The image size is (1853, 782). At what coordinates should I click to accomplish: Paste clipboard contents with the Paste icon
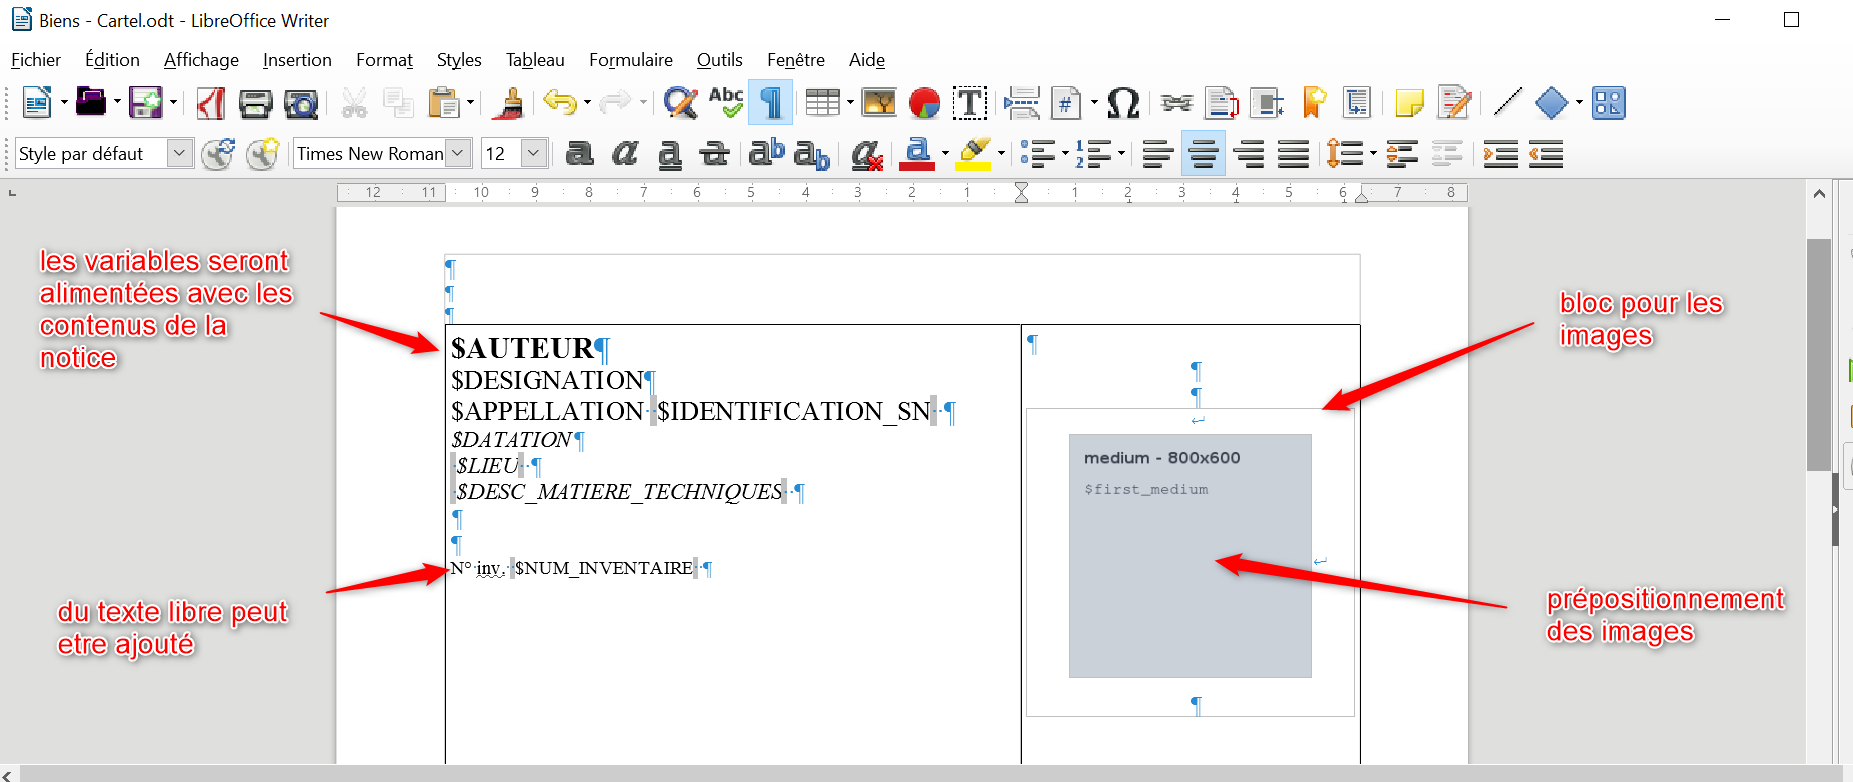[444, 103]
